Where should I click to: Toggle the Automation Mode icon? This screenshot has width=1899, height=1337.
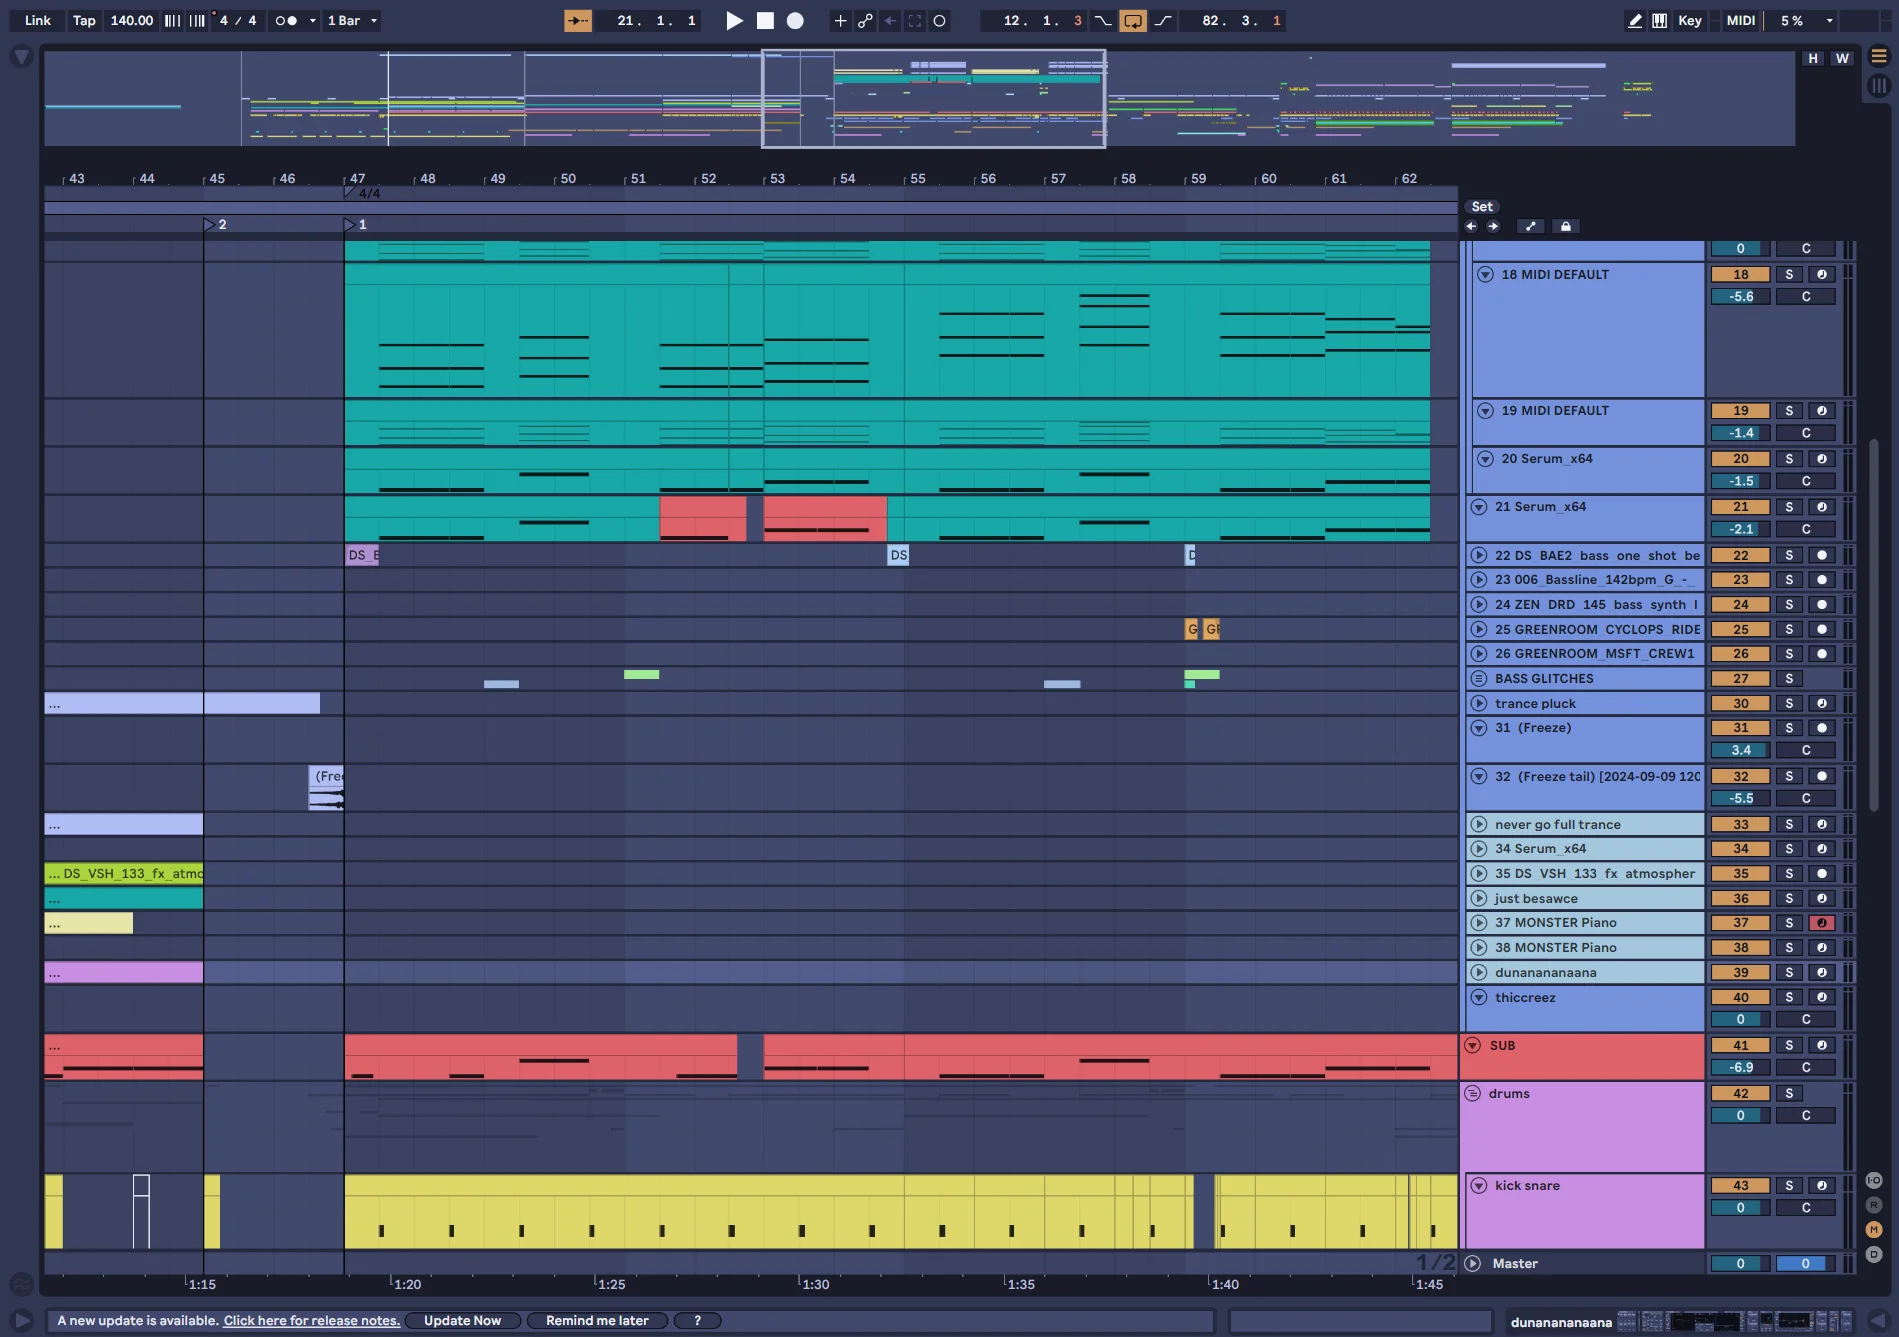(x=1530, y=226)
